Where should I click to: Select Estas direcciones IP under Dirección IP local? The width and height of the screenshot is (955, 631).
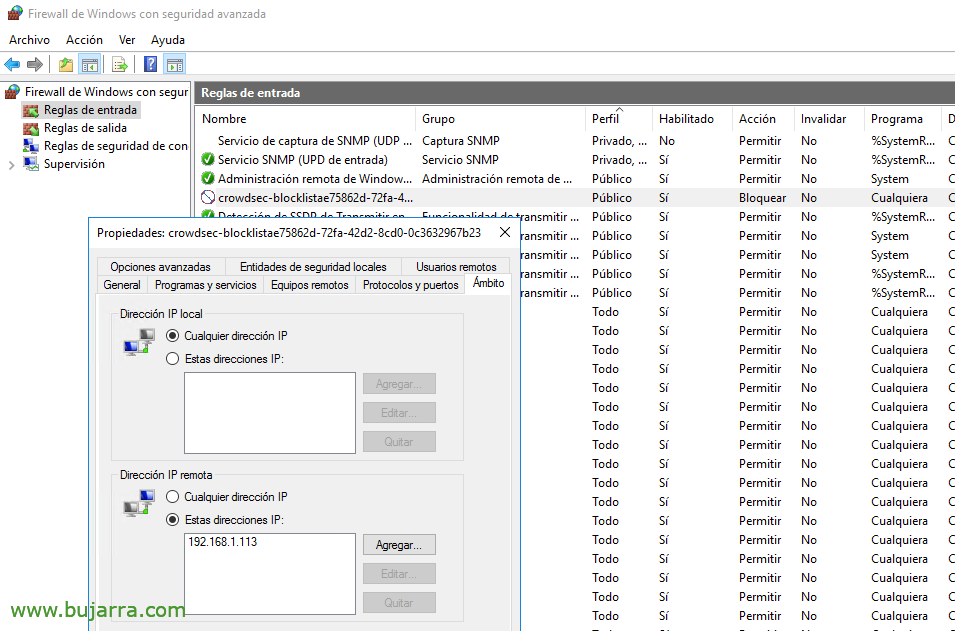click(x=172, y=359)
